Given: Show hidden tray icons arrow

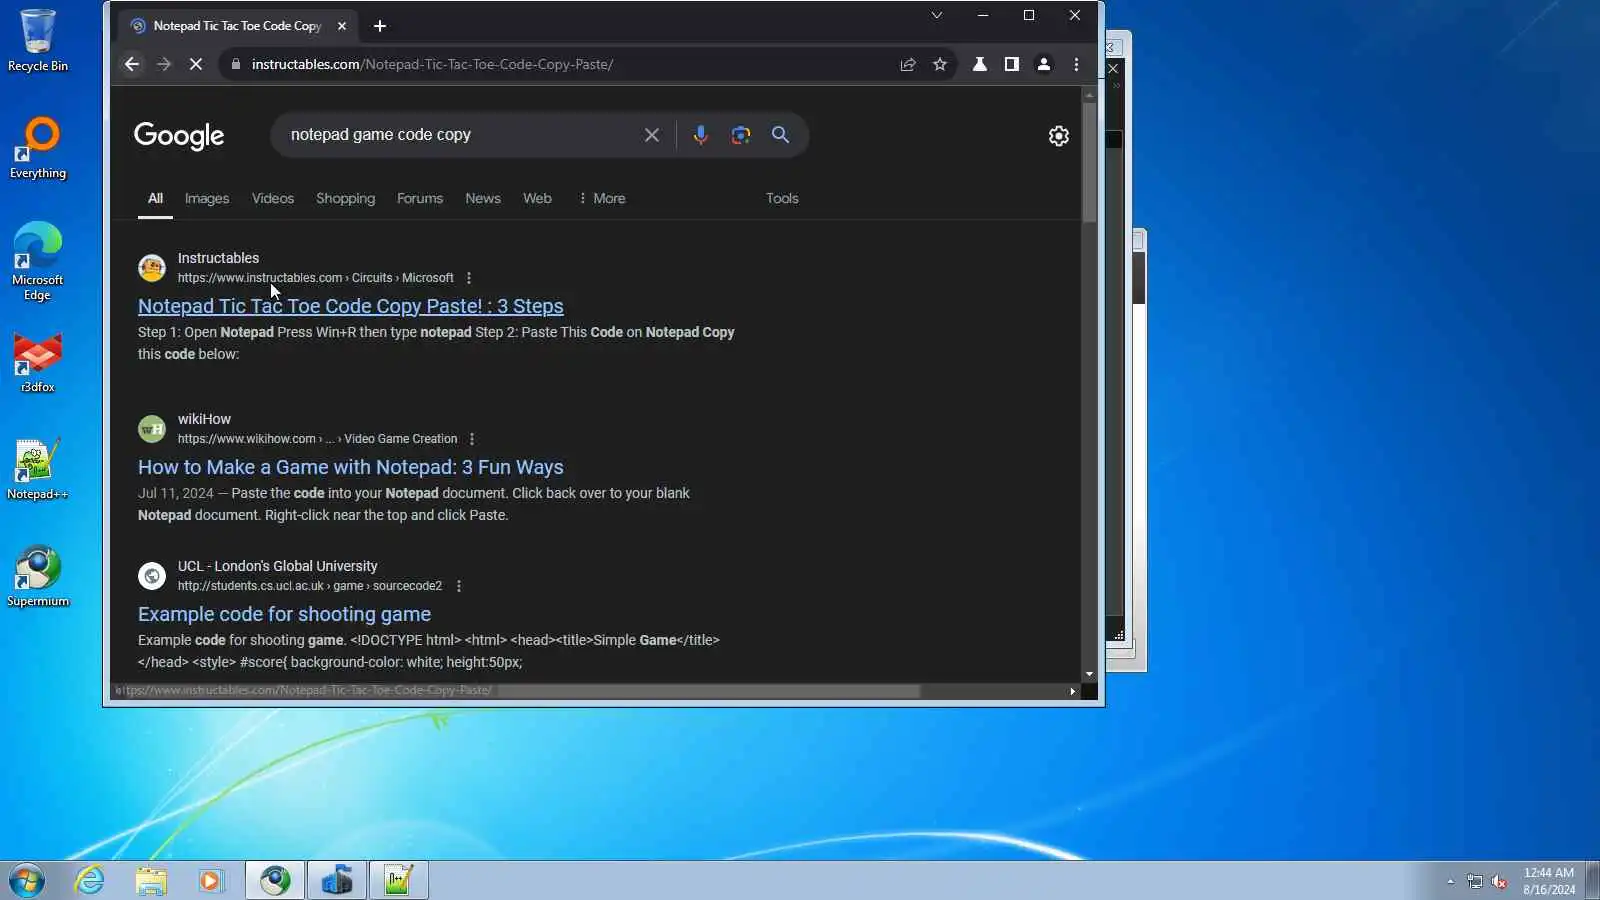Looking at the screenshot, I should tap(1450, 881).
